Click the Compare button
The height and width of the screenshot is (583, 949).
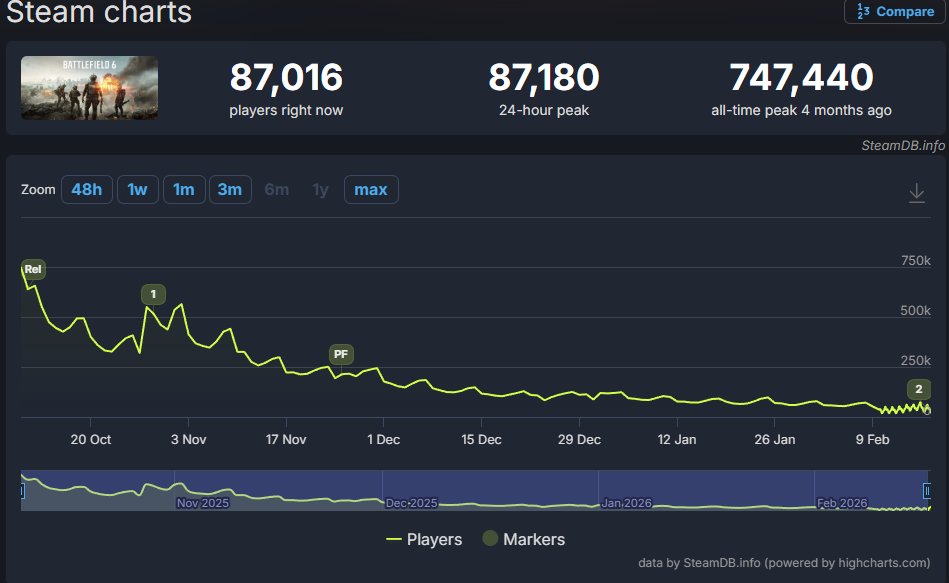(x=895, y=12)
